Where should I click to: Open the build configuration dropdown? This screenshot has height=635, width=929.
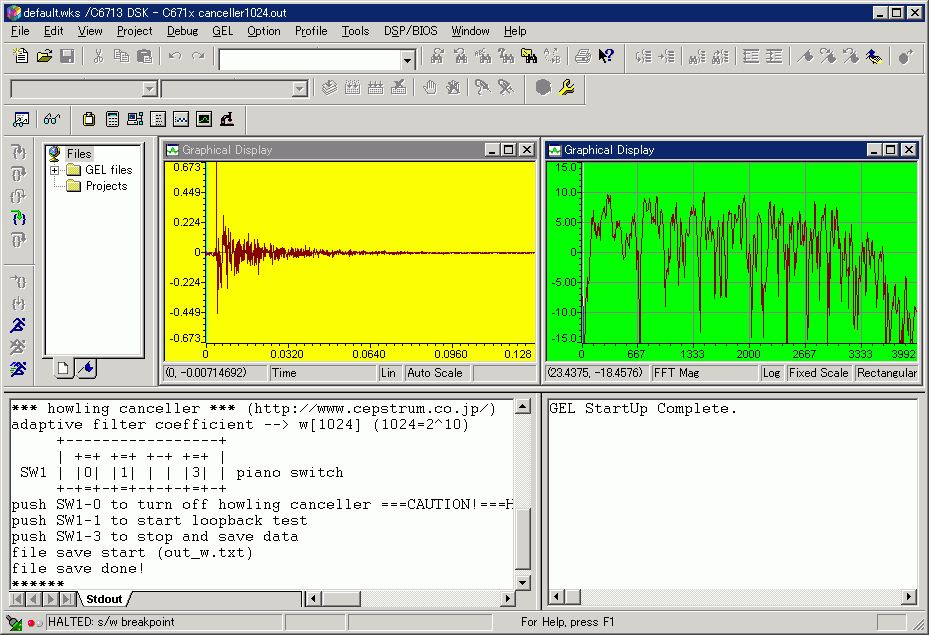coord(300,89)
